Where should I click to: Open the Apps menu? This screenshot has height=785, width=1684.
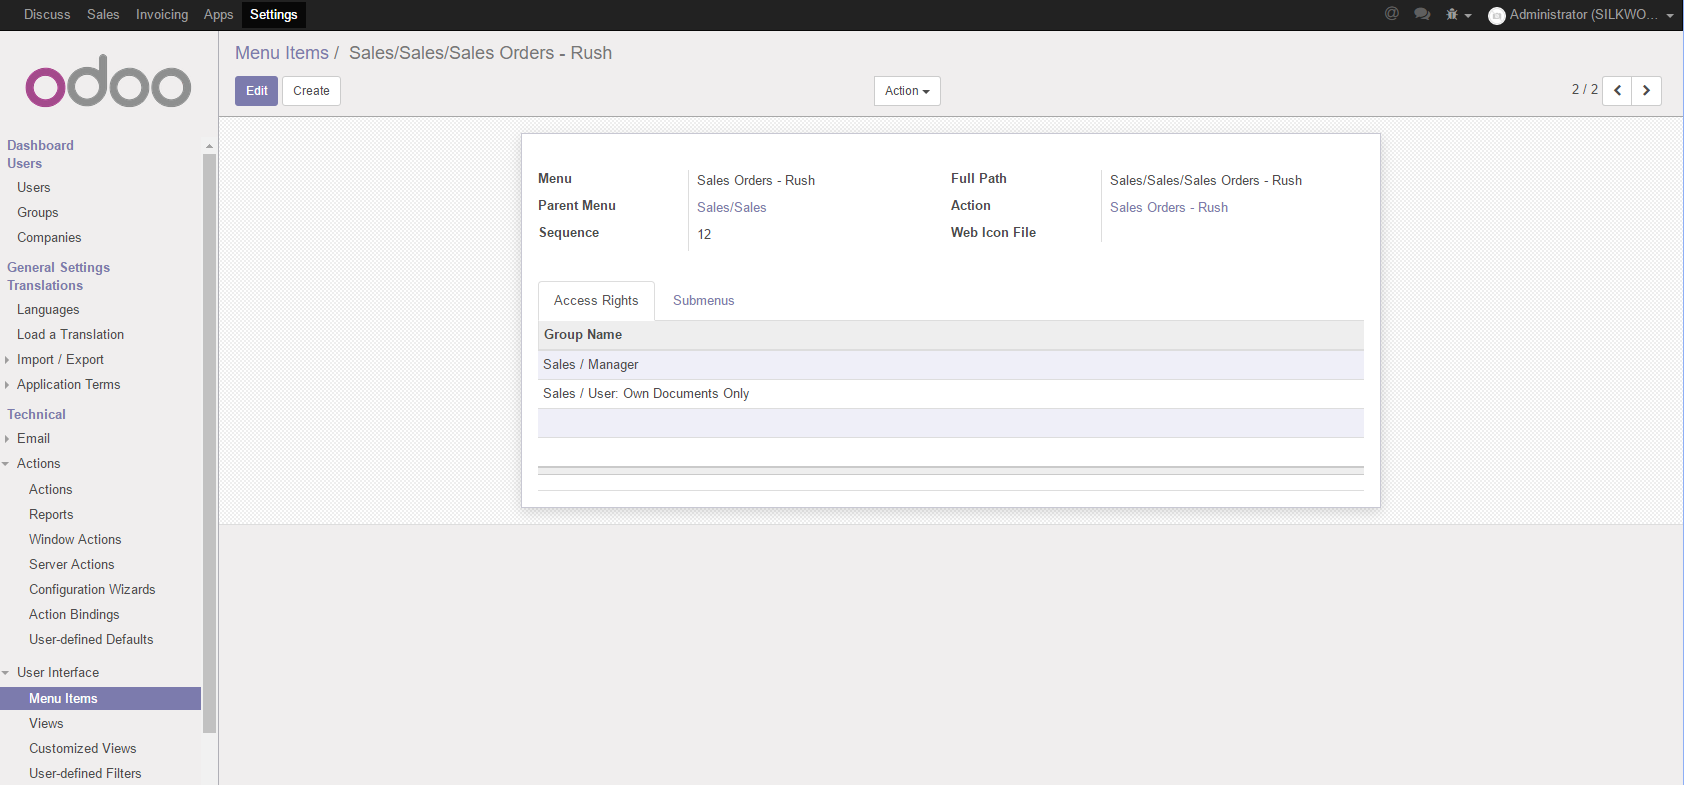218,15
